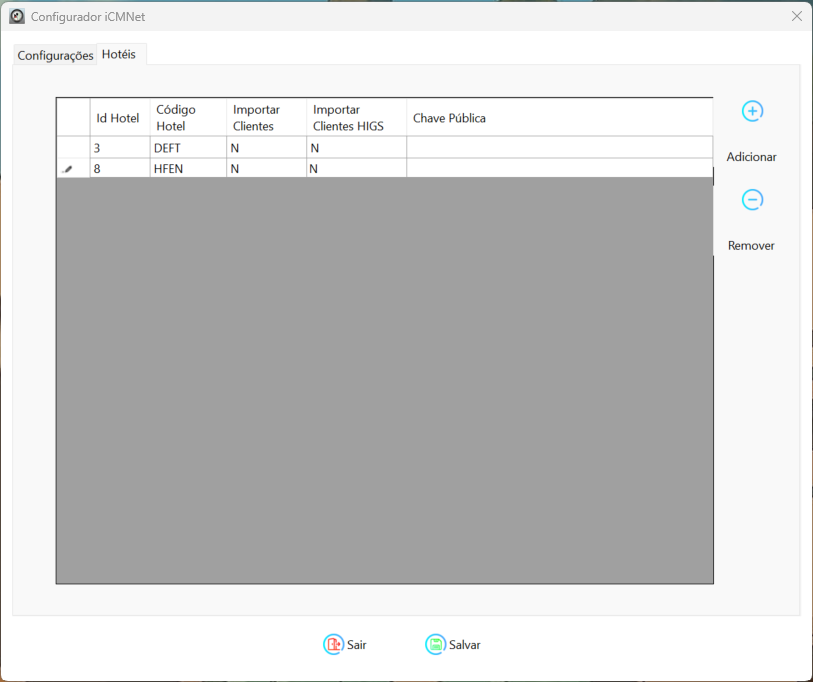This screenshot has width=813, height=682.
Task: Click Importar Clientes cell in DEFT row
Action: (267, 148)
